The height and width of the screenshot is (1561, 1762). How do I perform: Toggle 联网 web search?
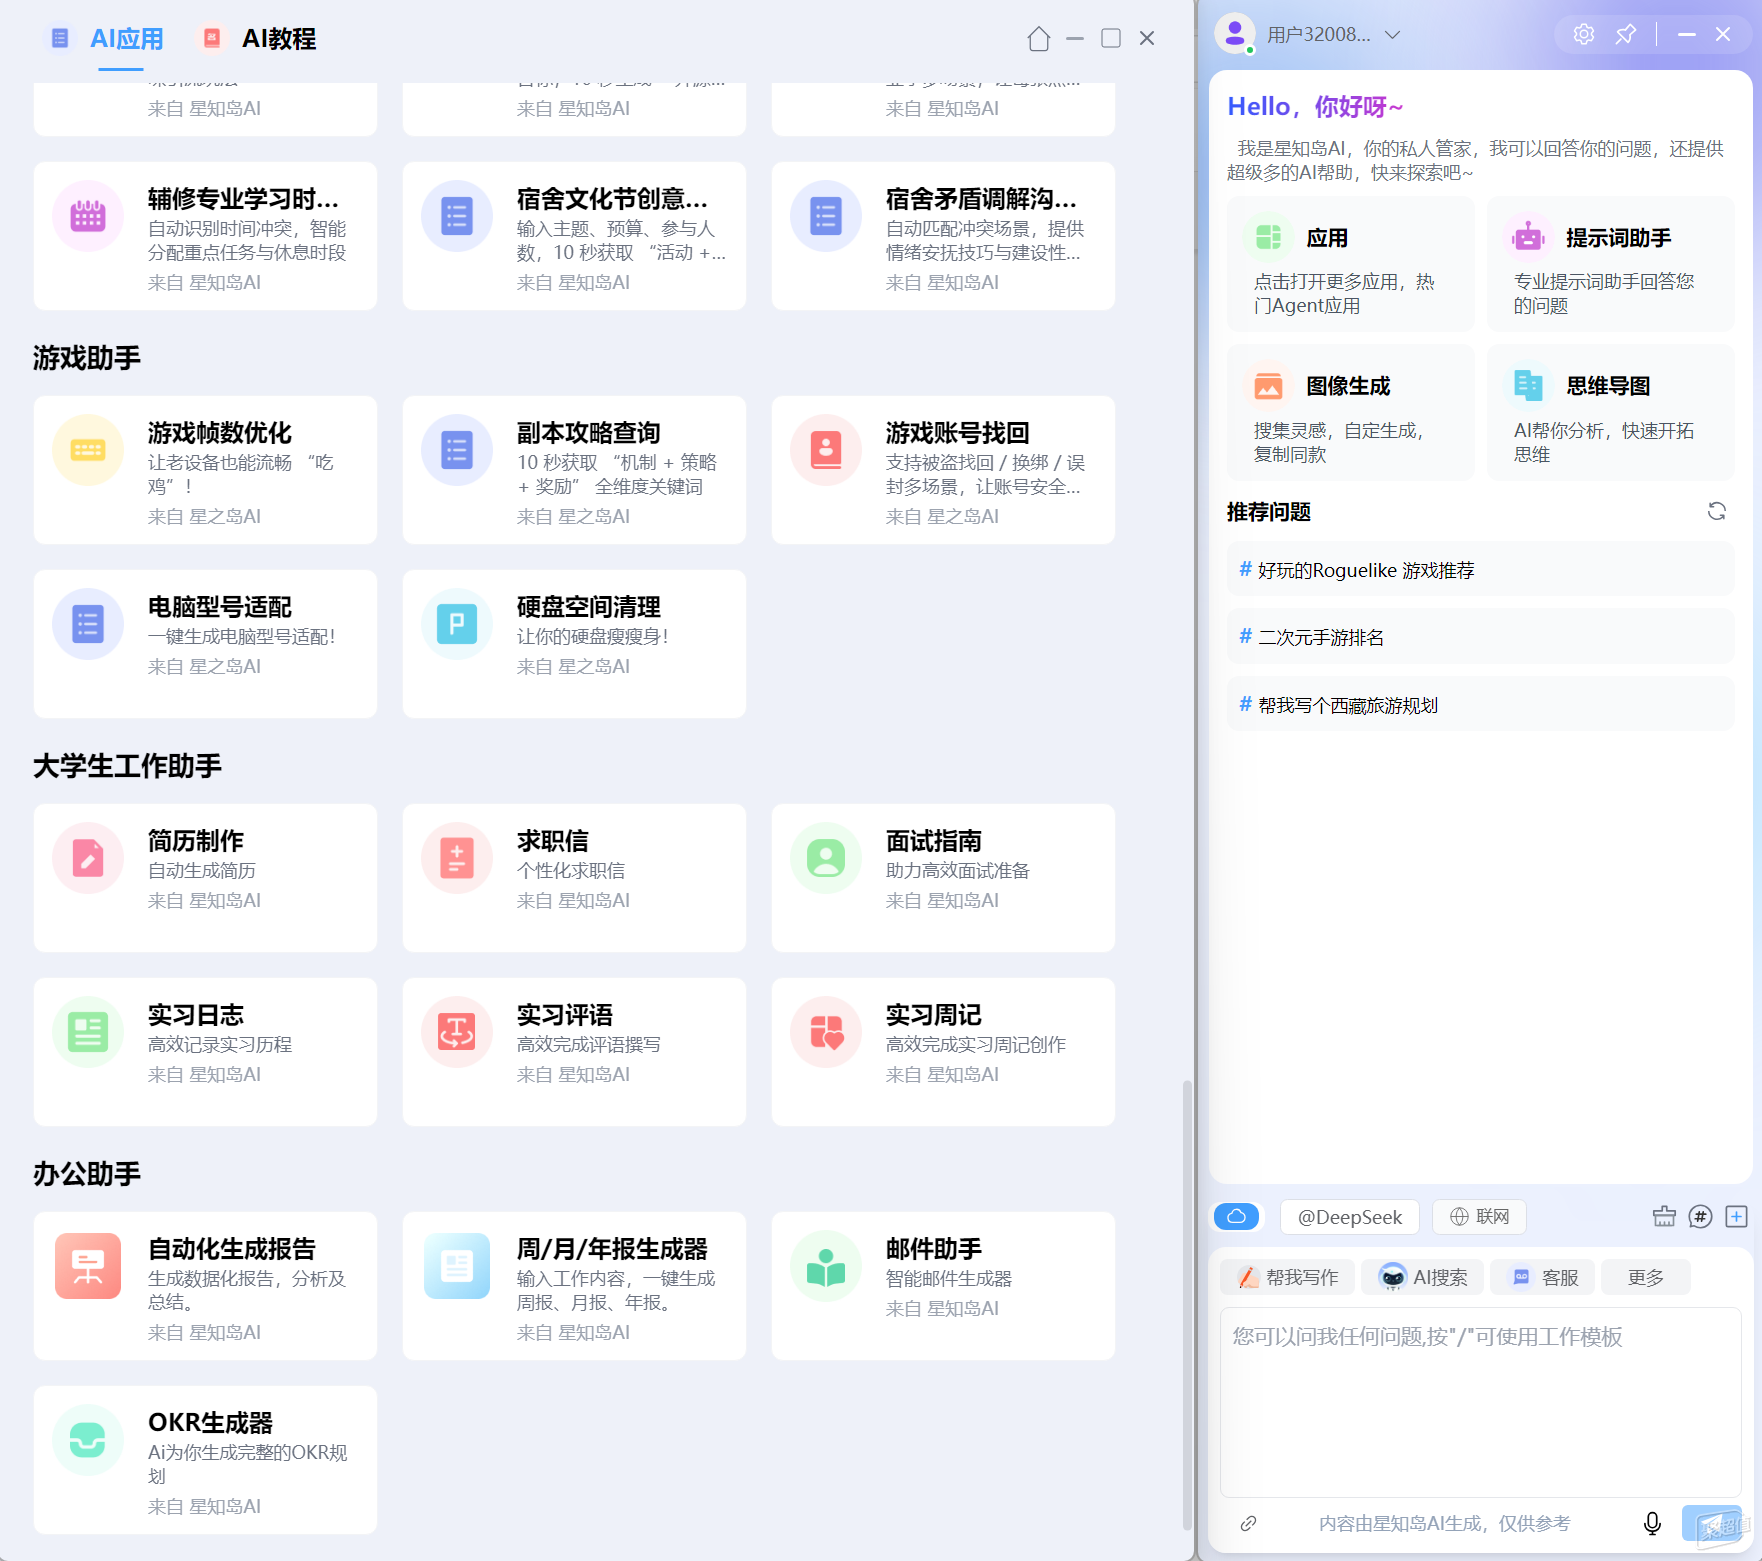click(x=1479, y=1216)
